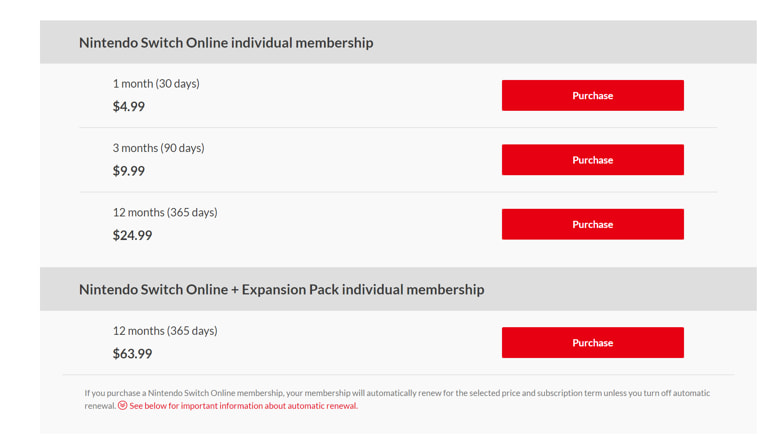
Task: Click the $9.99 price text
Action: (x=129, y=171)
